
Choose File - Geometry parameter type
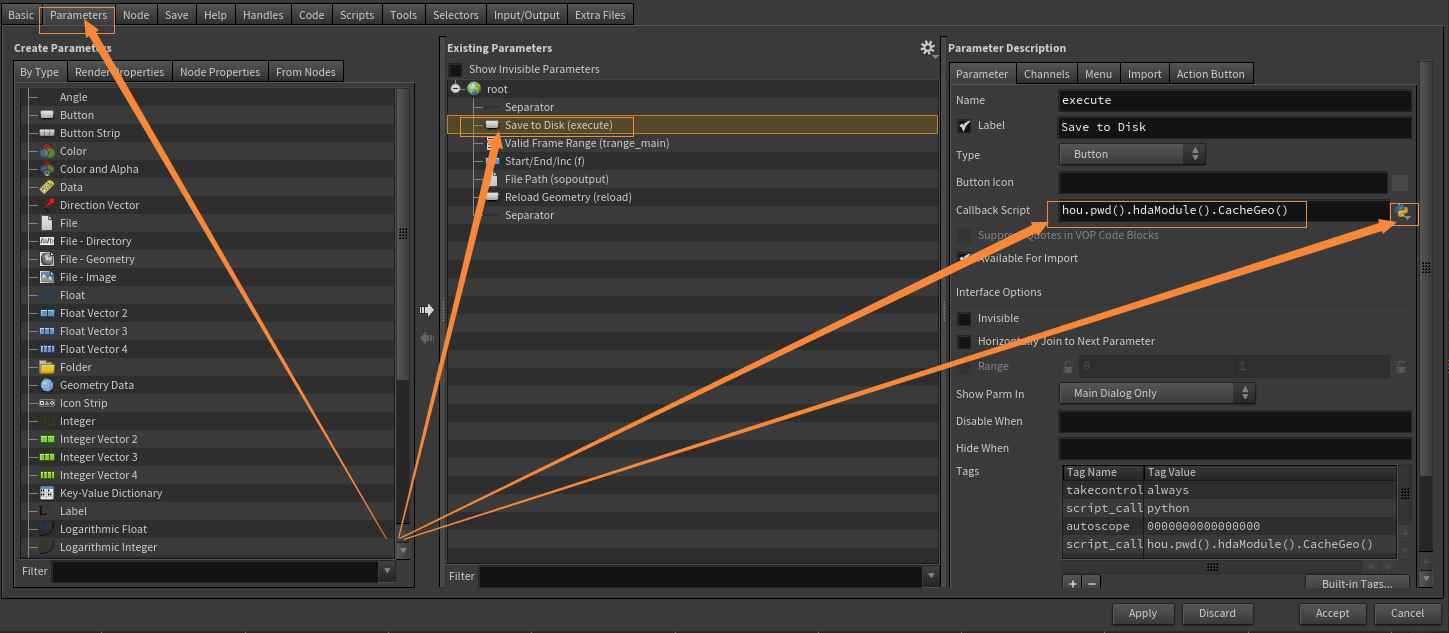click(97, 259)
